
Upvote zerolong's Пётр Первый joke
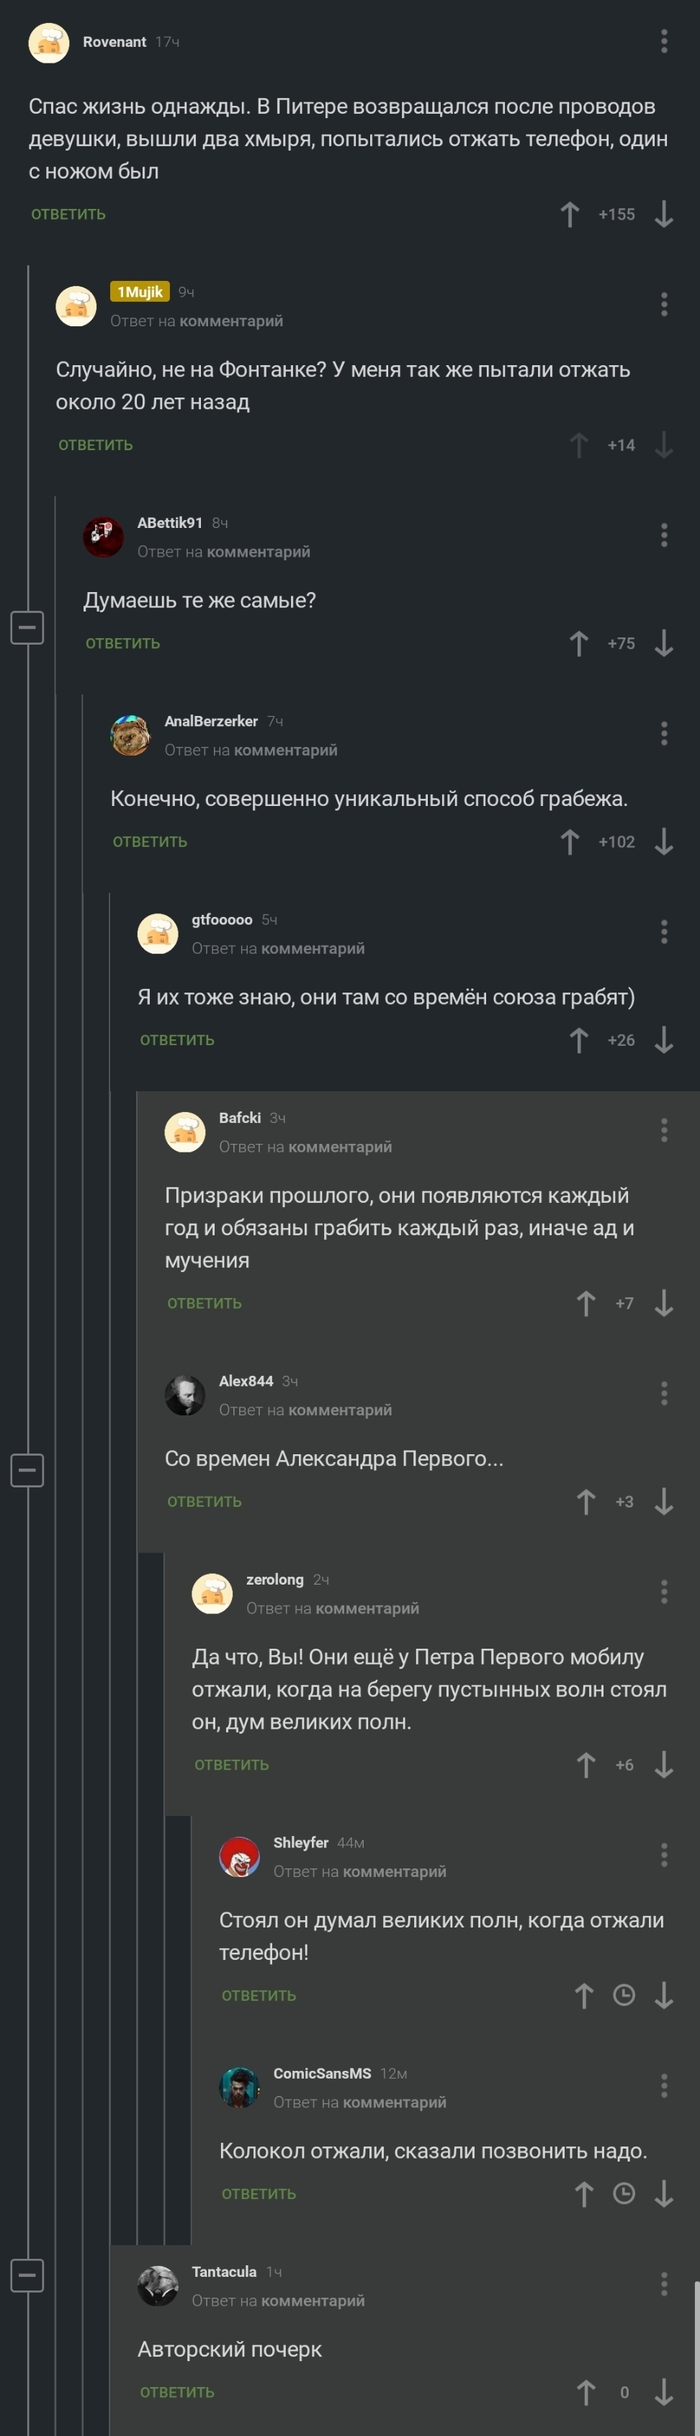click(x=585, y=1764)
